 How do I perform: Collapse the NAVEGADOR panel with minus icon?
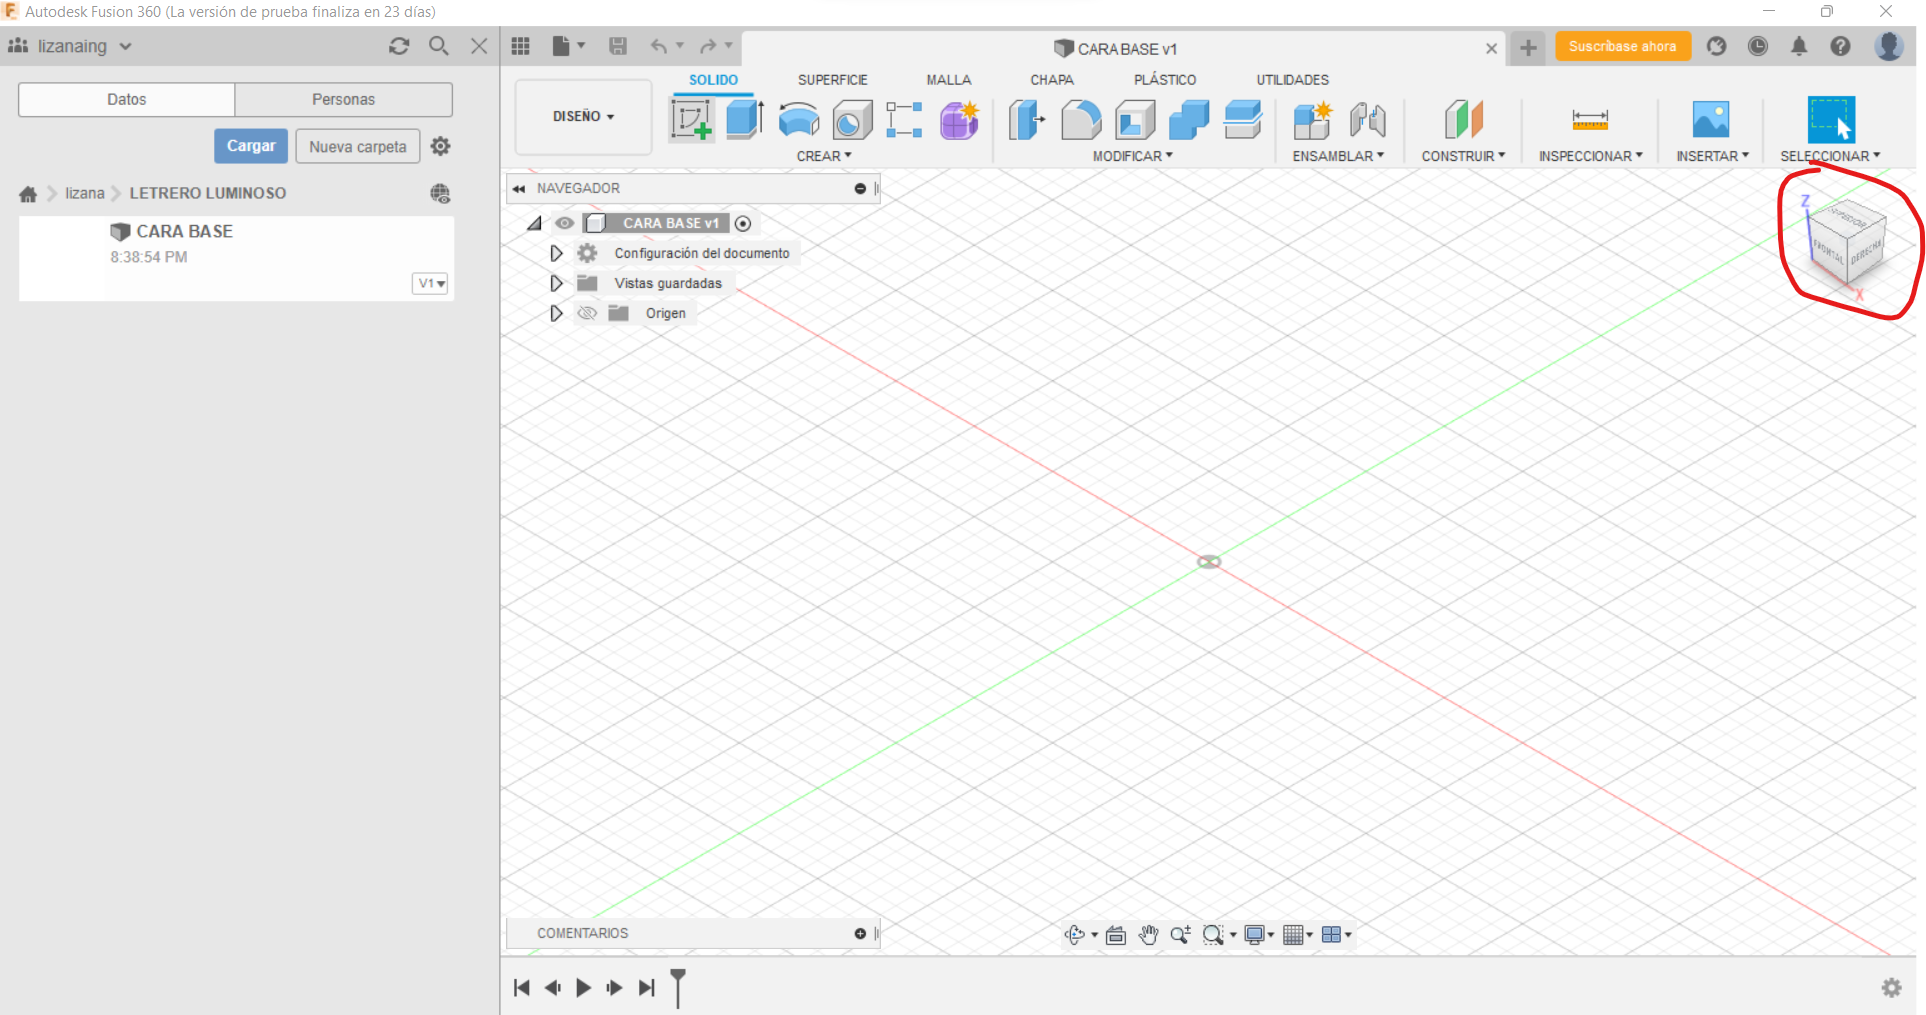[860, 188]
